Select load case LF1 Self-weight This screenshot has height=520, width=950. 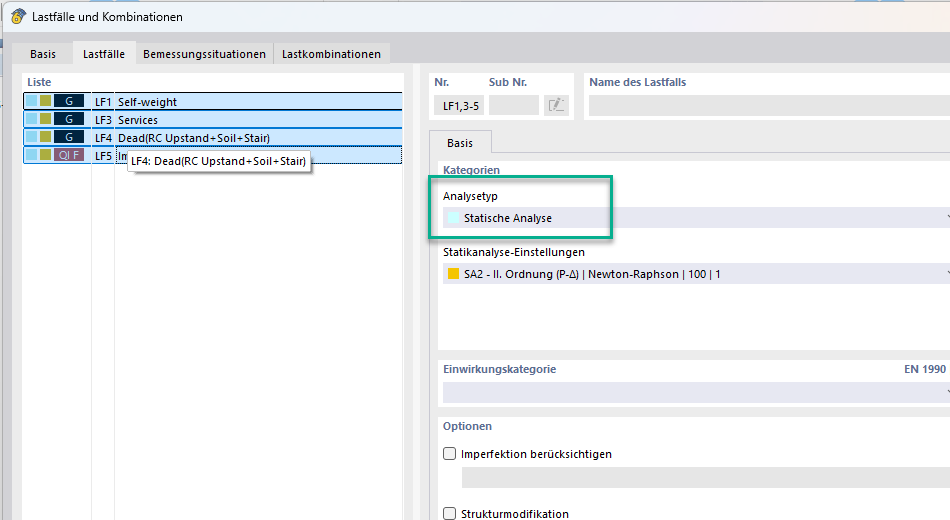pos(213,102)
